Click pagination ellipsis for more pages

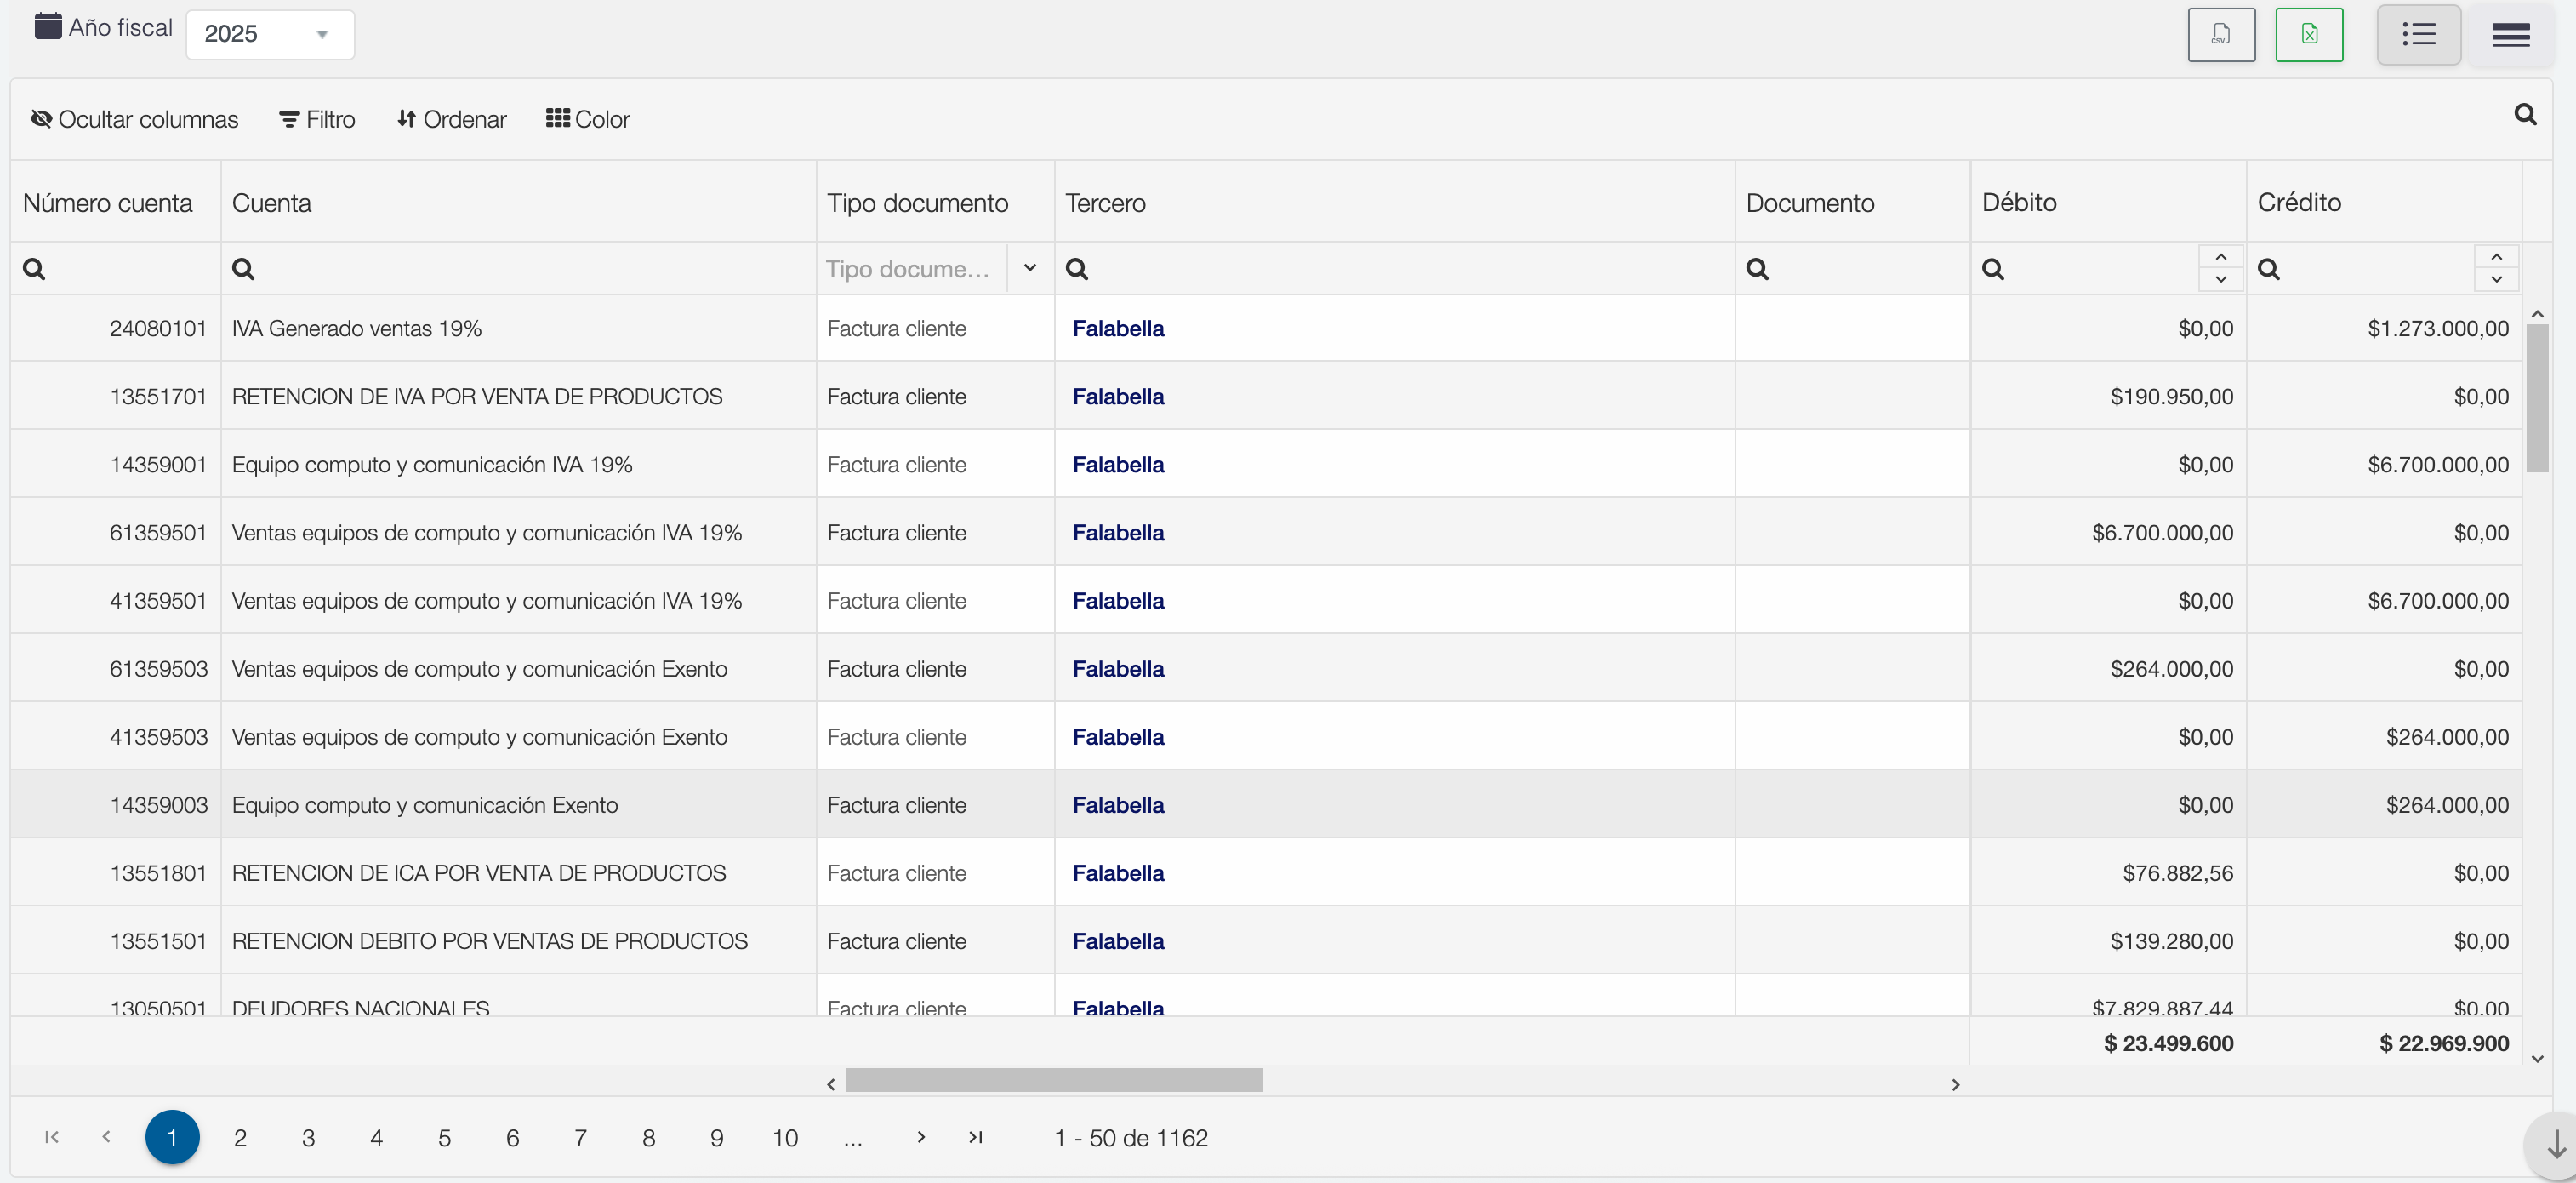(x=853, y=1138)
